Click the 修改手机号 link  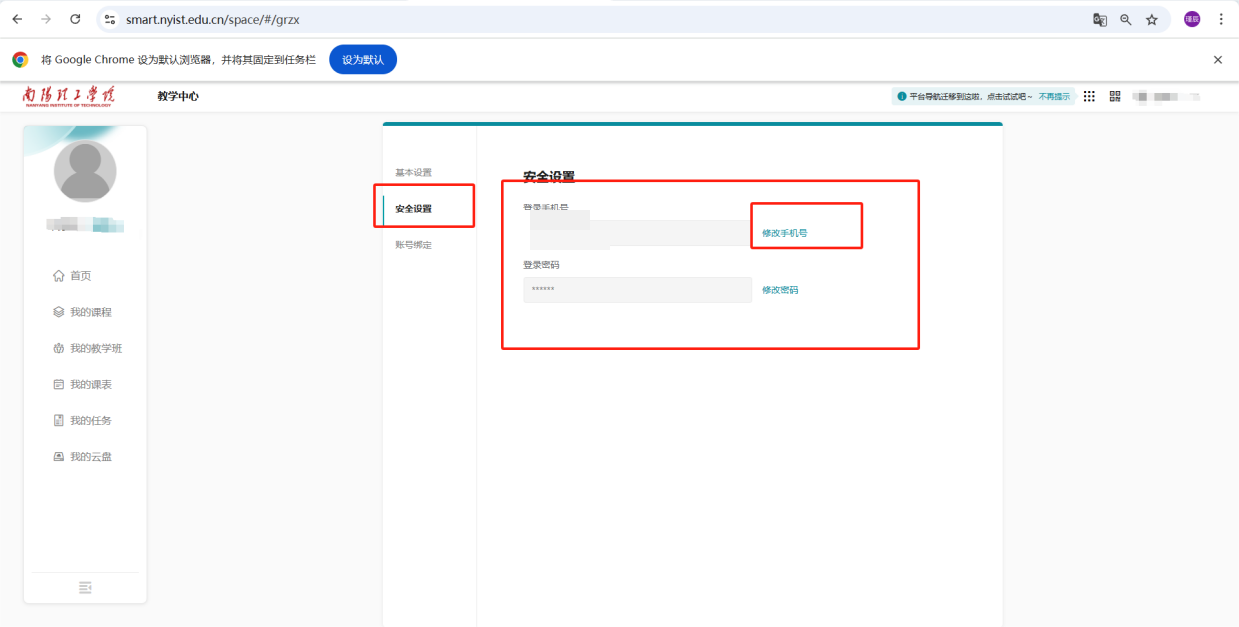point(784,233)
